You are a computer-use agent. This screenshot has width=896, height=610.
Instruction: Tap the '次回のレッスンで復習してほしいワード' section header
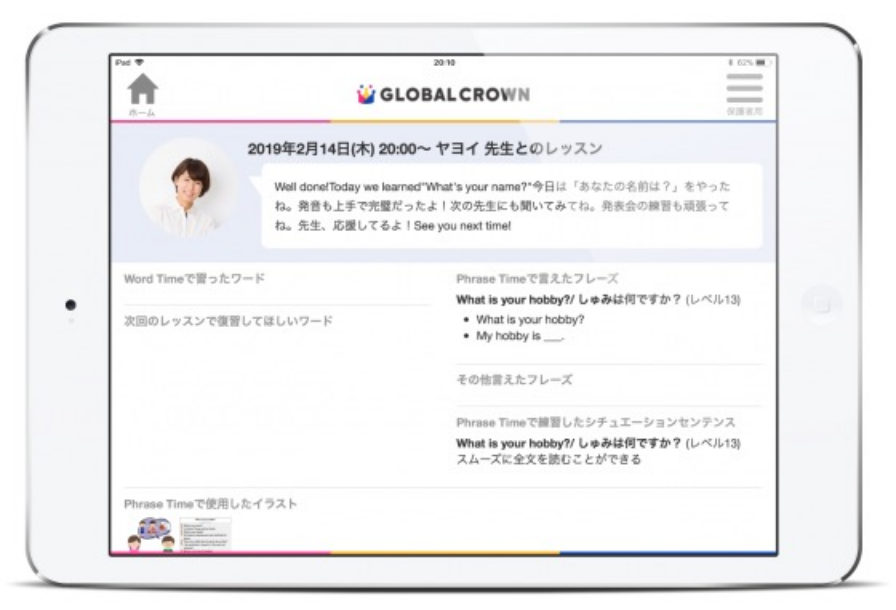pyautogui.click(x=228, y=321)
